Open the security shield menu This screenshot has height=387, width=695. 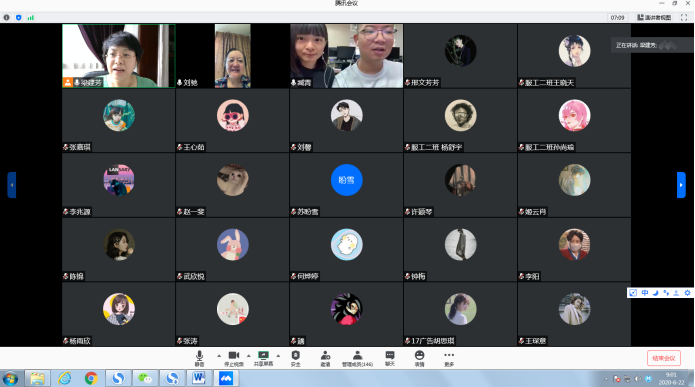point(296,358)
